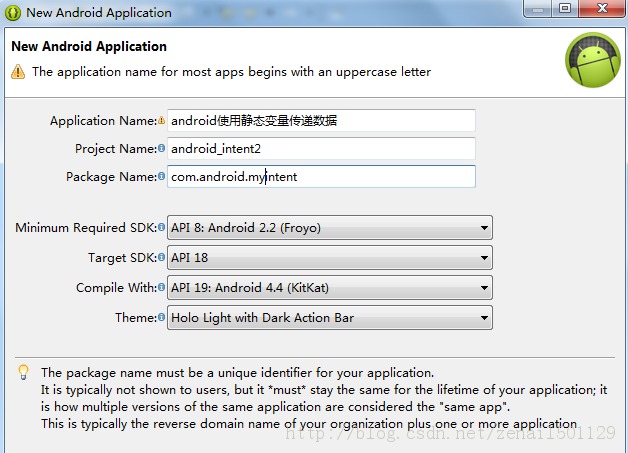This screenshot has width=628, height=453.
Task: Maximize the New Android Application window
Action: click(x=565, y=8)
